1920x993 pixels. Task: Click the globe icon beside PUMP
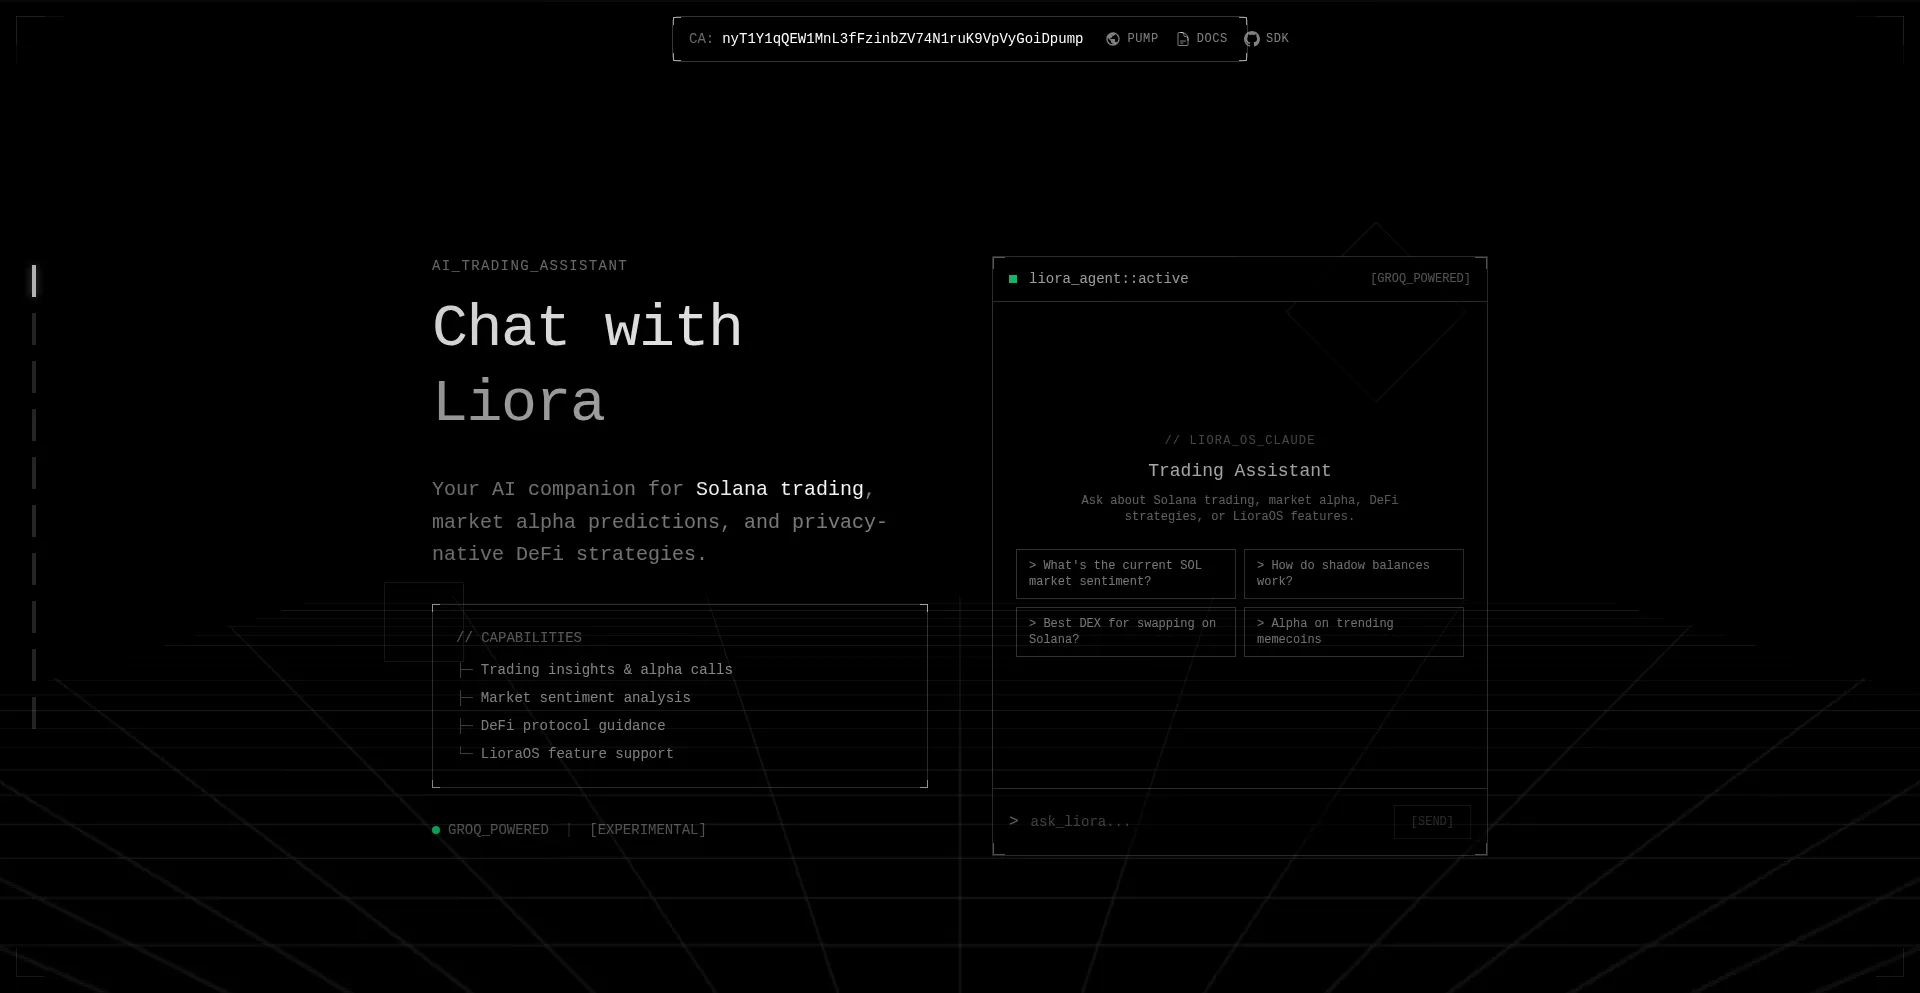pos(1112,39)
